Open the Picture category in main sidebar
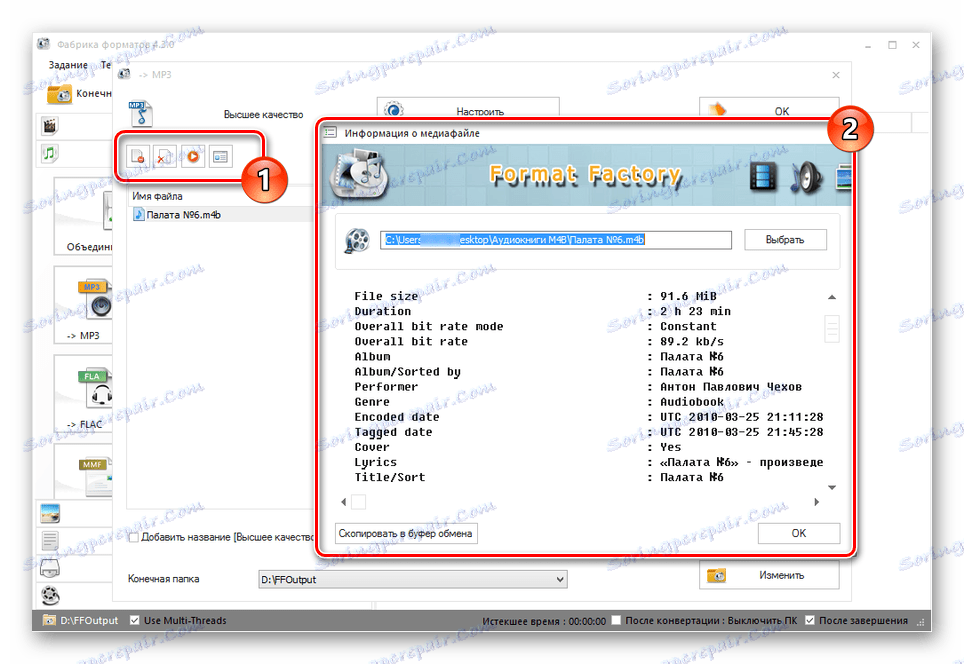Screen dimensions: 964x664 tap(50, 513)
